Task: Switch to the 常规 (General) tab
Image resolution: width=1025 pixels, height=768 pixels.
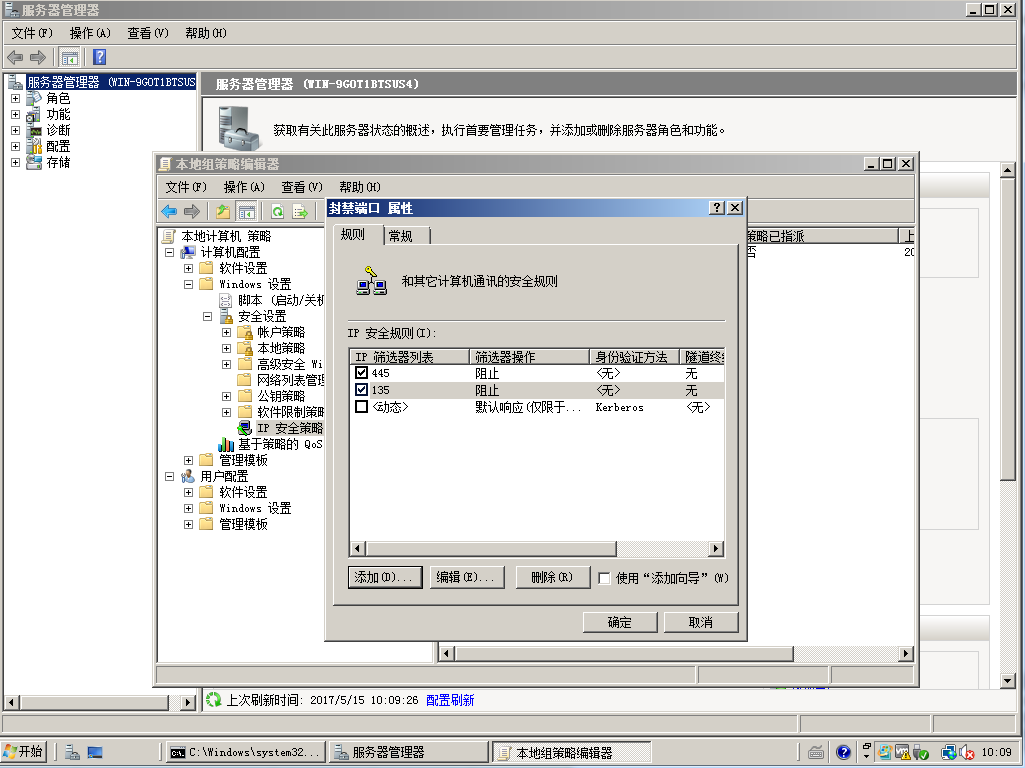Action: (x=408, y=235)
